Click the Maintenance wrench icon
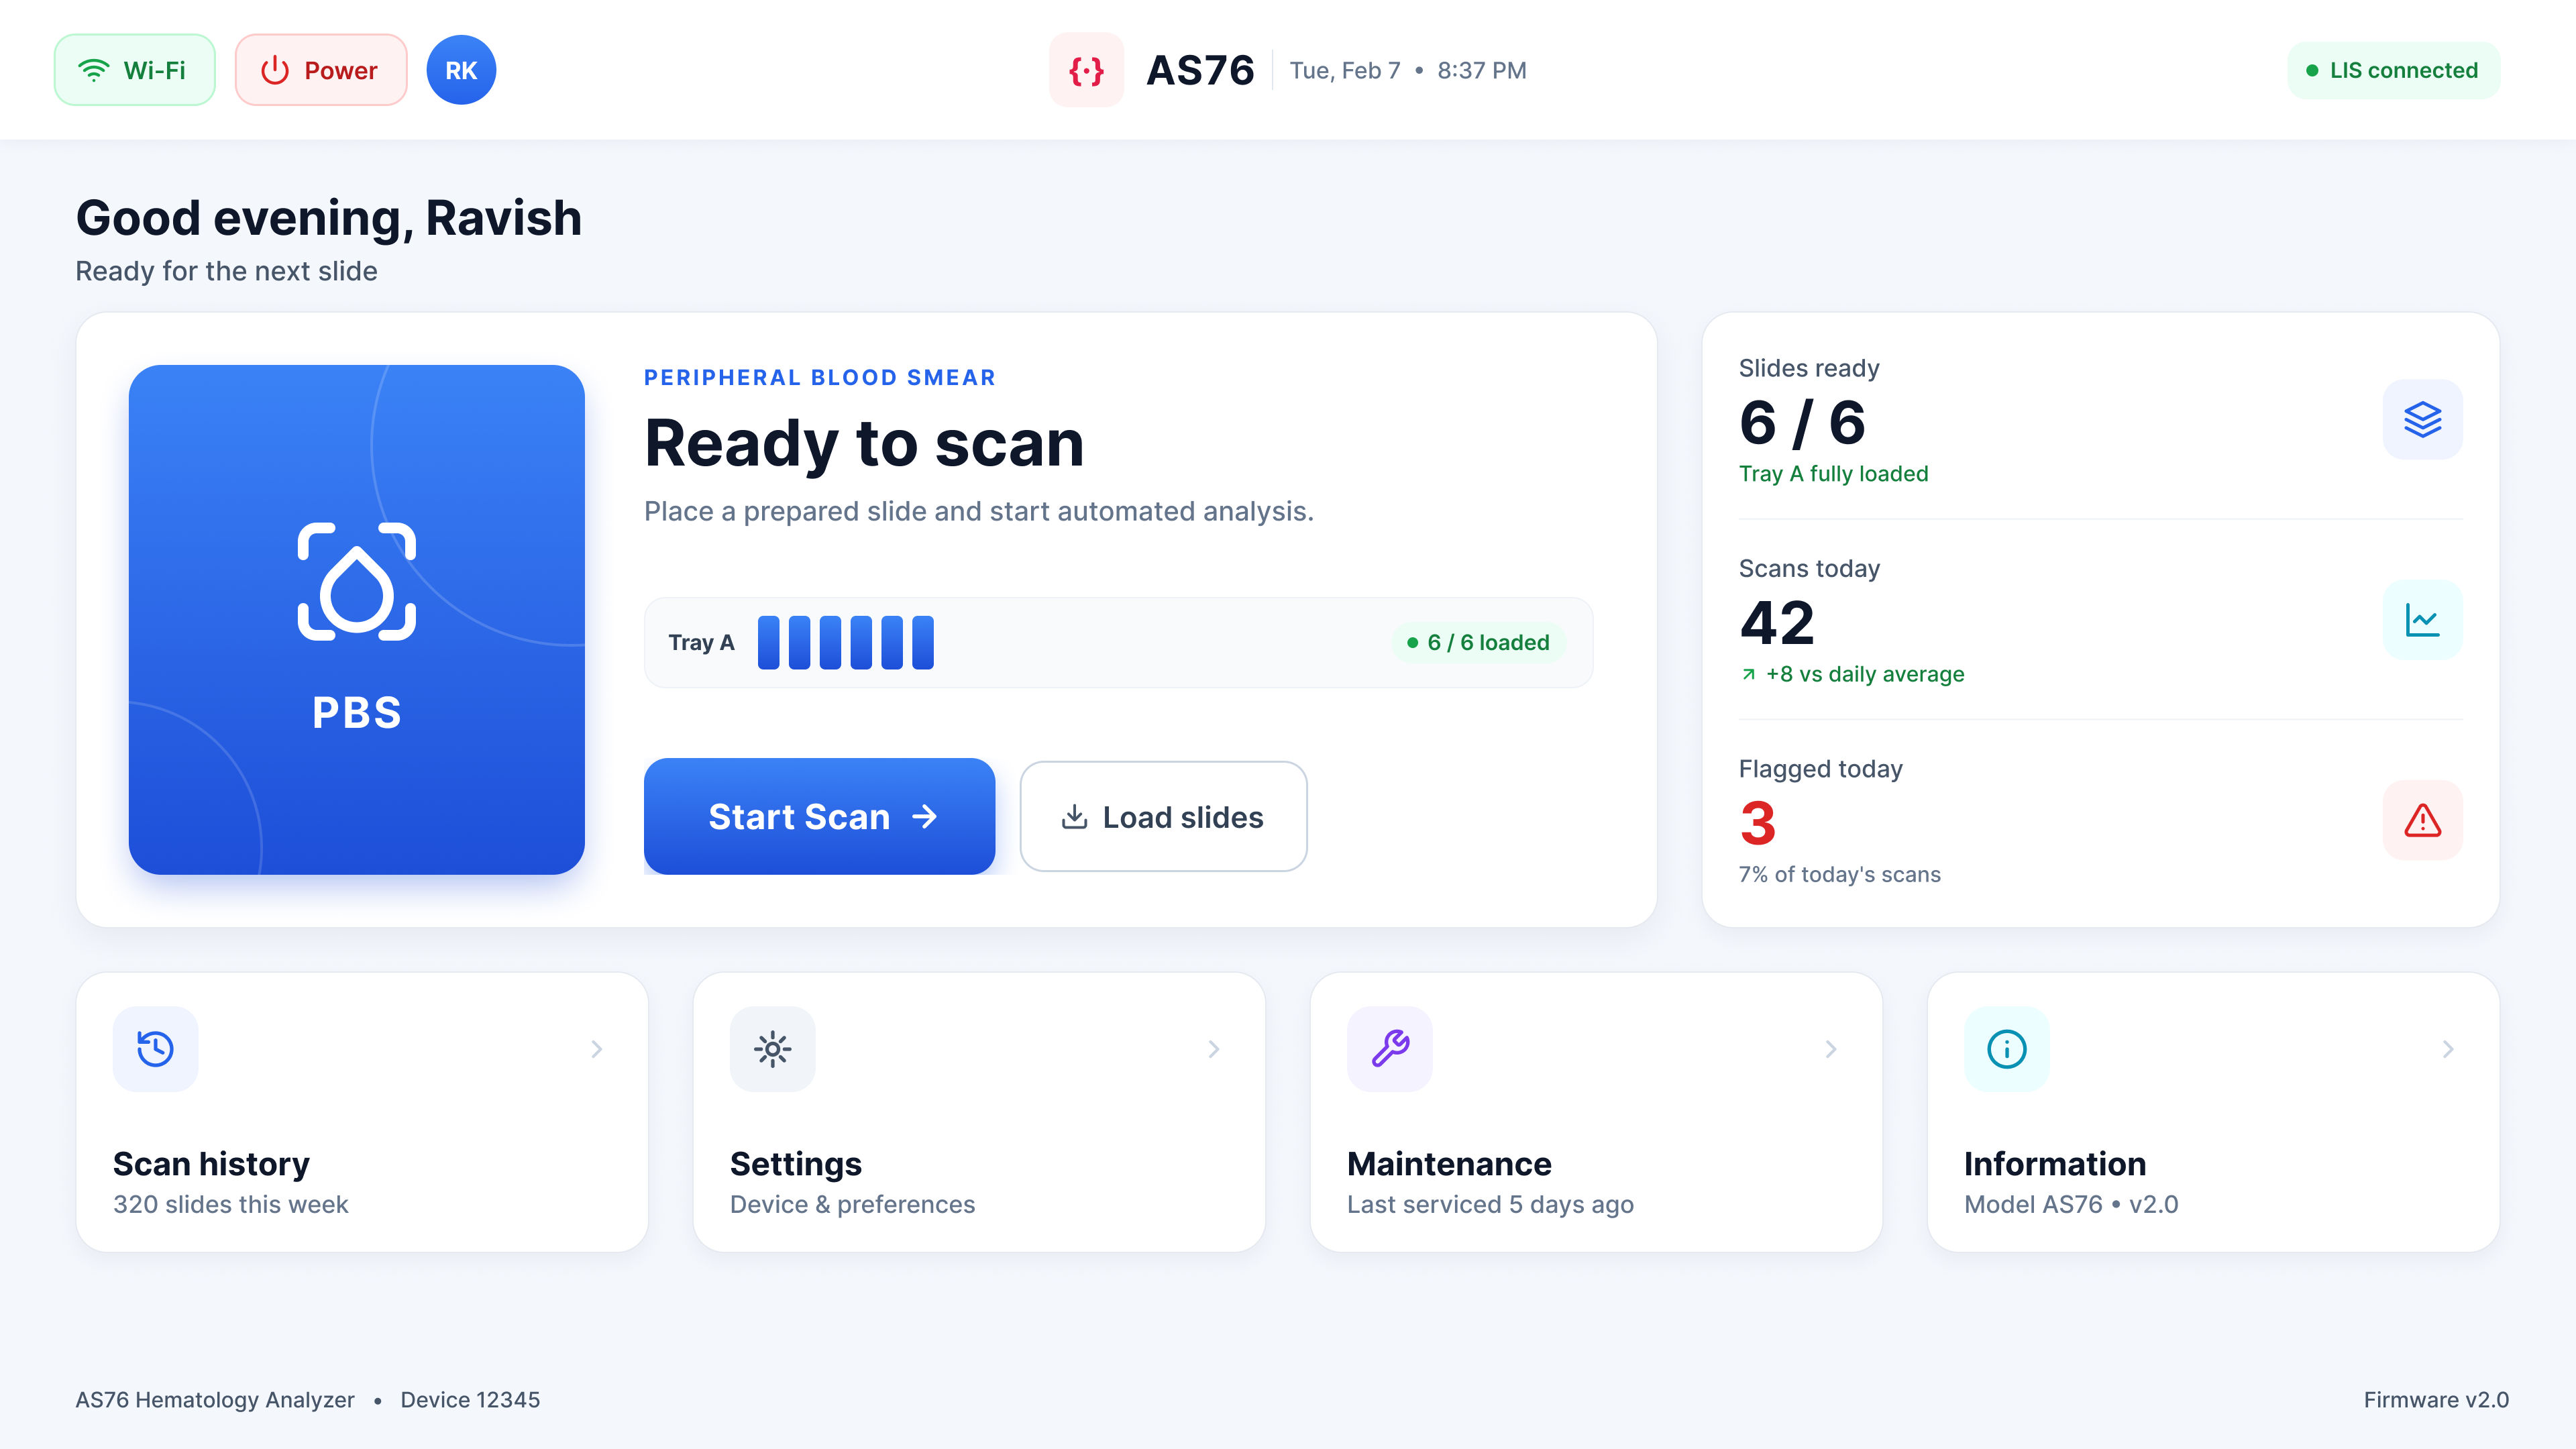This screenshot has height=1449, width=2576. click(x=1390, y=1049)
